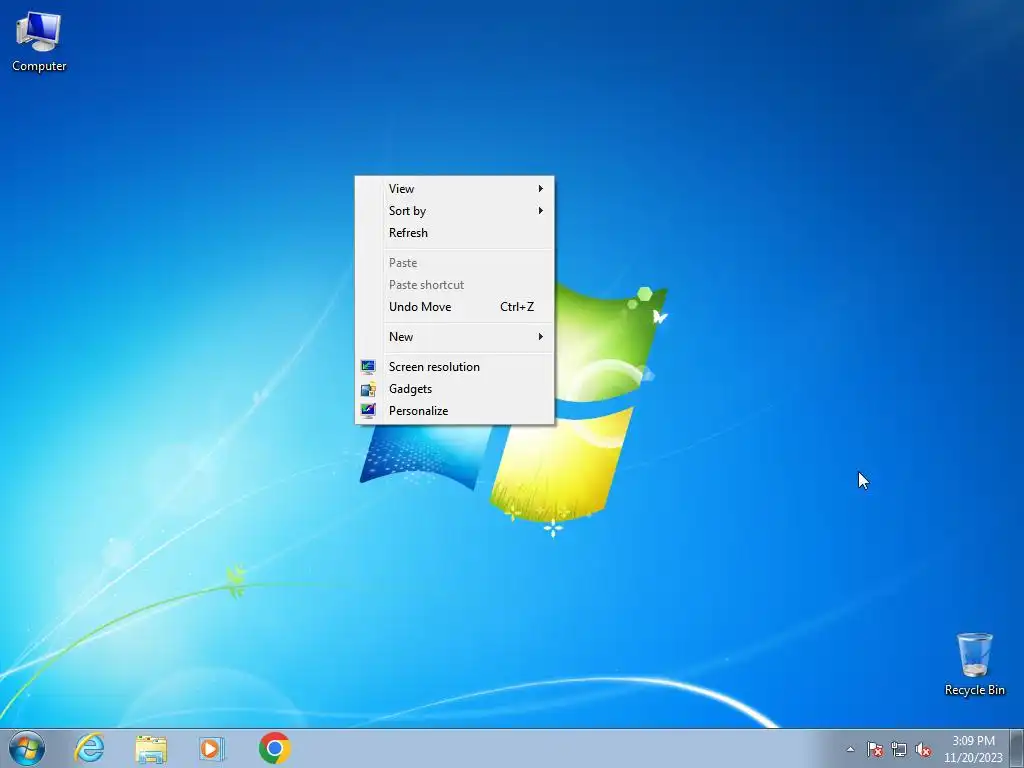The width and height of the screenshot is (1024, 768).
Task: Click the Show desktop button strip
Action: [1017, 748]
